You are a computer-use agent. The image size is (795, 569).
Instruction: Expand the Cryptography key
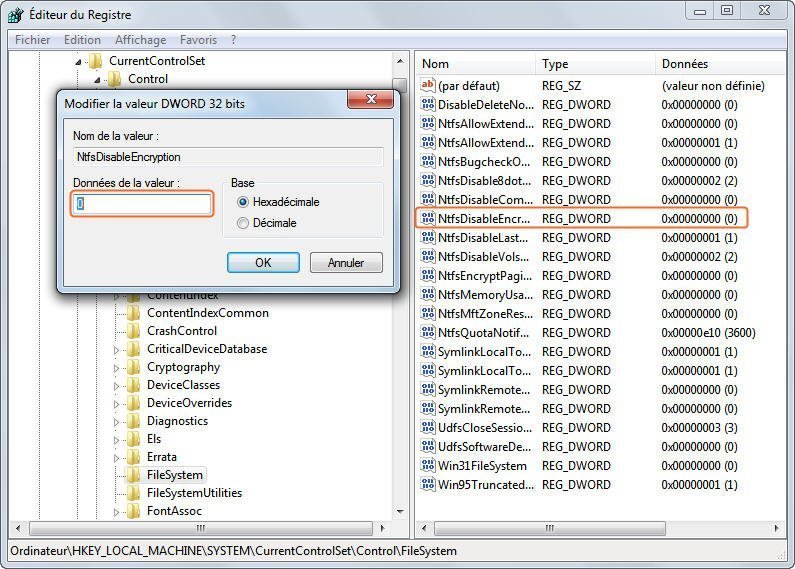point(117,368)
